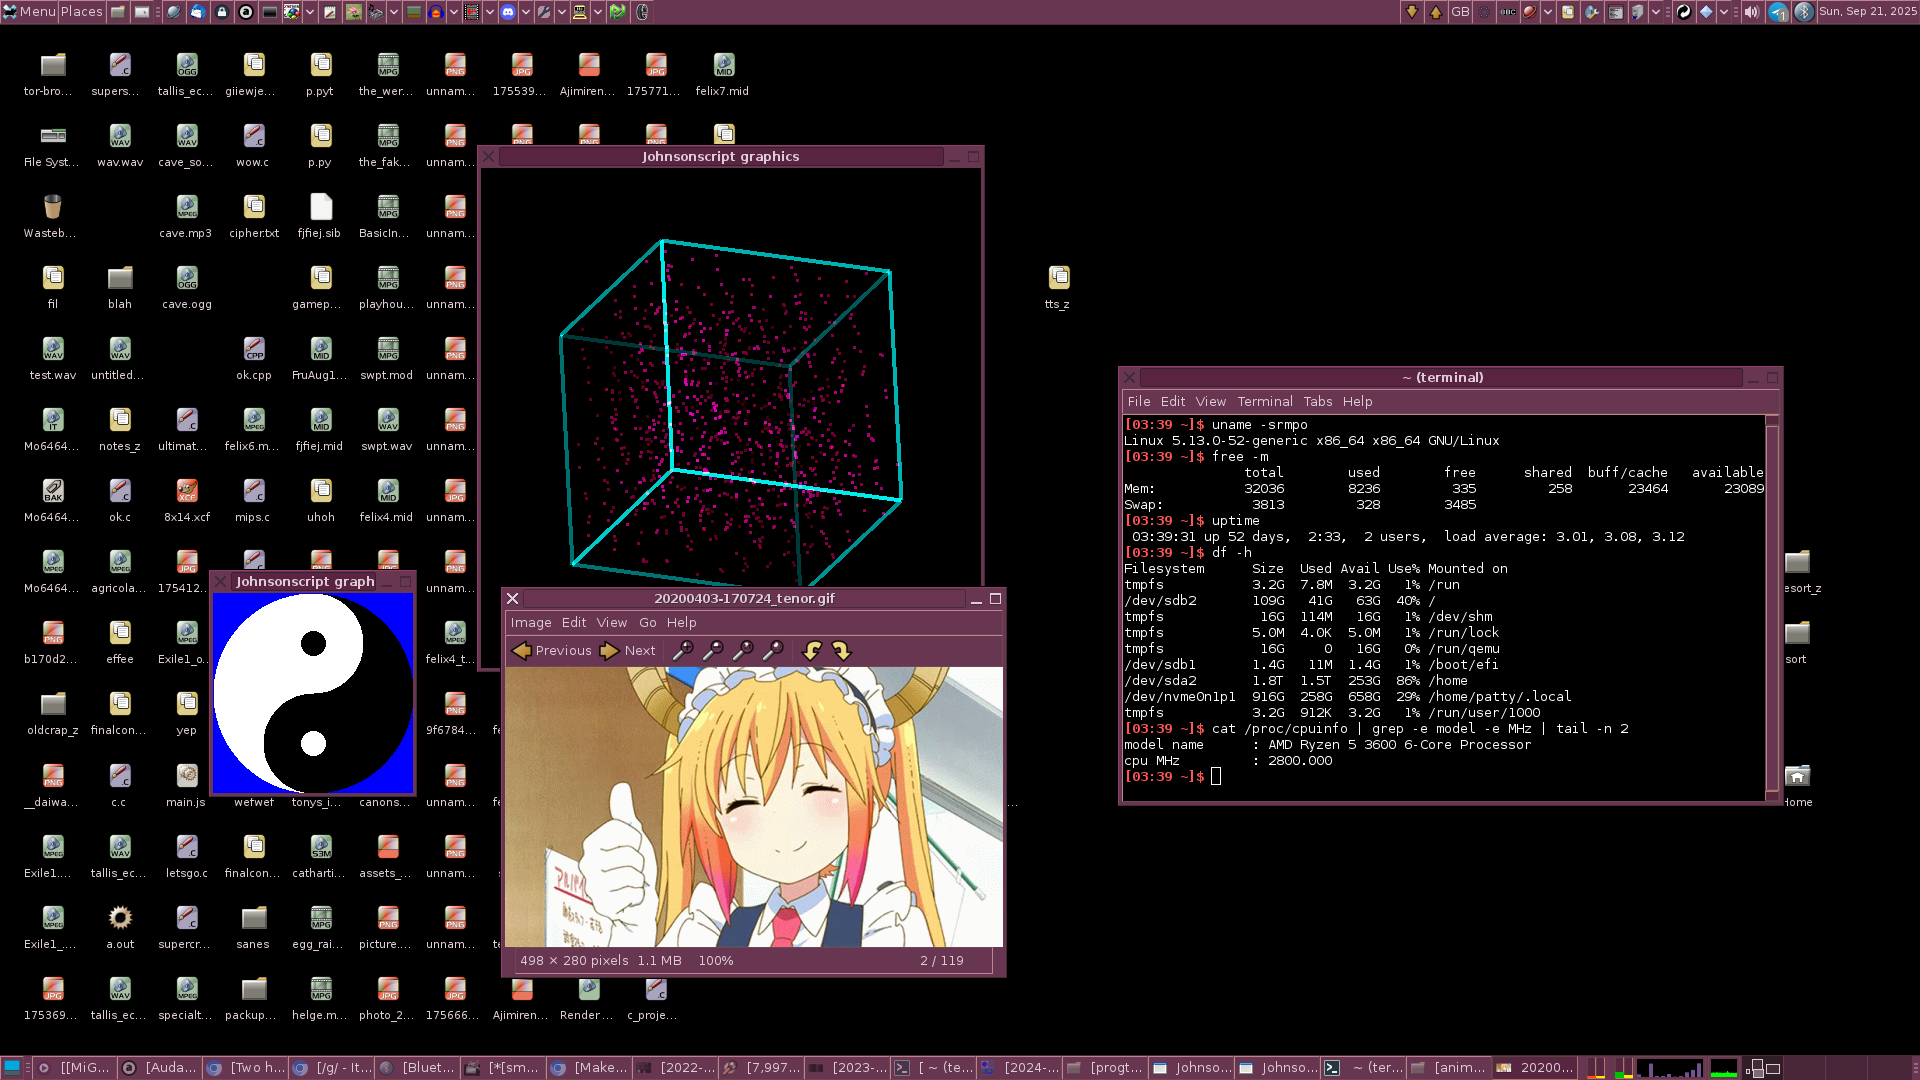Open the Home folder desktop icon
The height and width of the screenshot is (1080, 1920).
coord(1797,786)
